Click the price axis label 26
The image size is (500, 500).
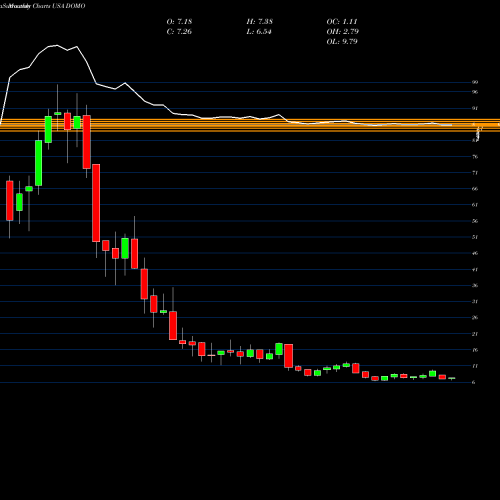(475, 317)
